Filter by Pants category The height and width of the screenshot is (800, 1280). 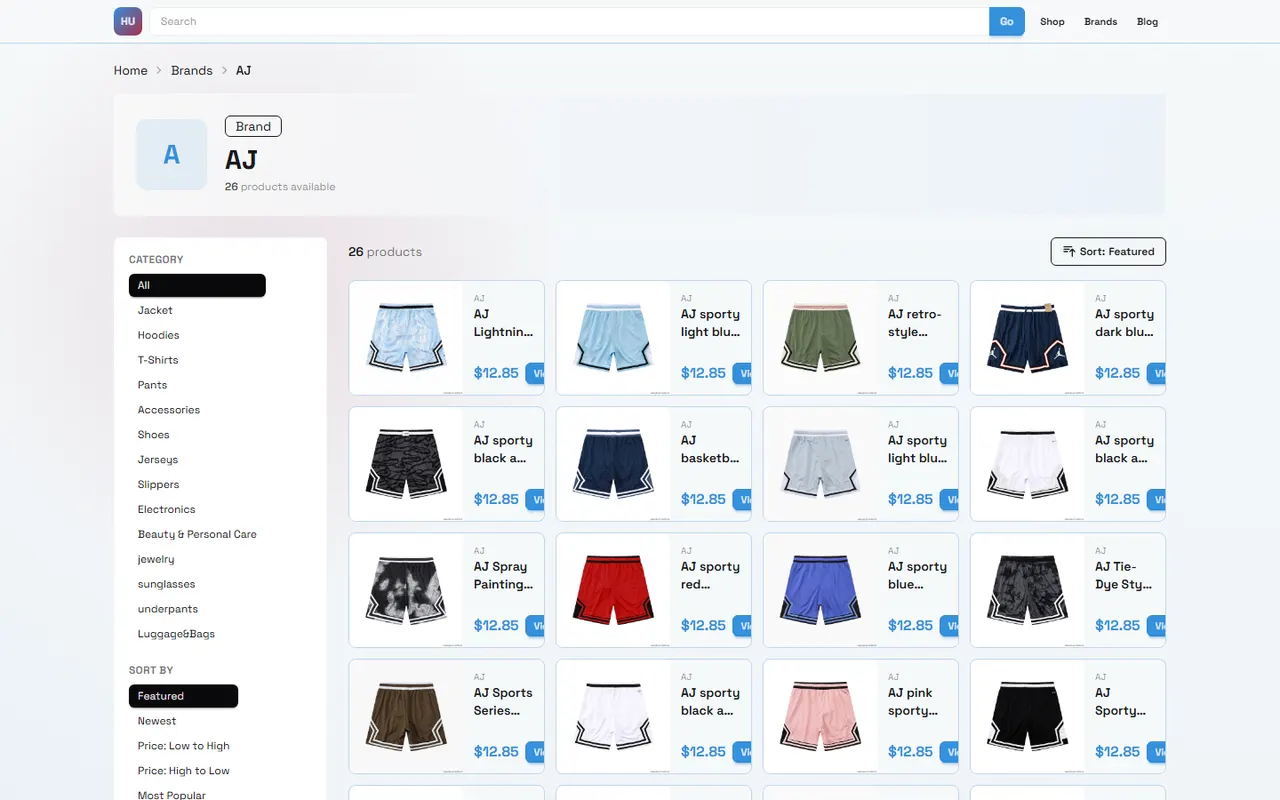tap(153, 385)
